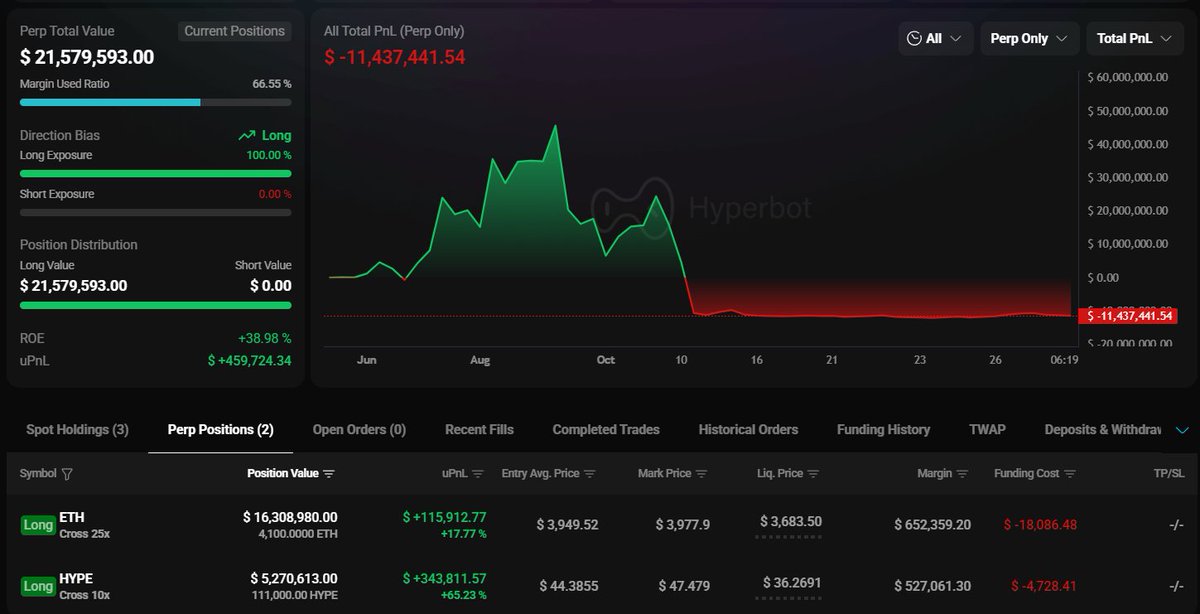Click the Short Value $ 0.00
1200x614 pixels.
tap(271, 285)
